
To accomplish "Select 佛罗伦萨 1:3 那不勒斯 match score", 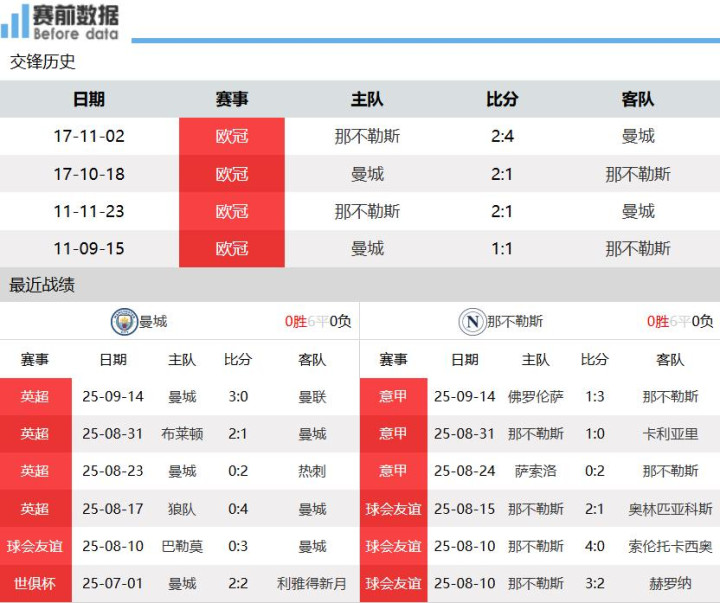I will pyautogui.click(x=595, y=397).
